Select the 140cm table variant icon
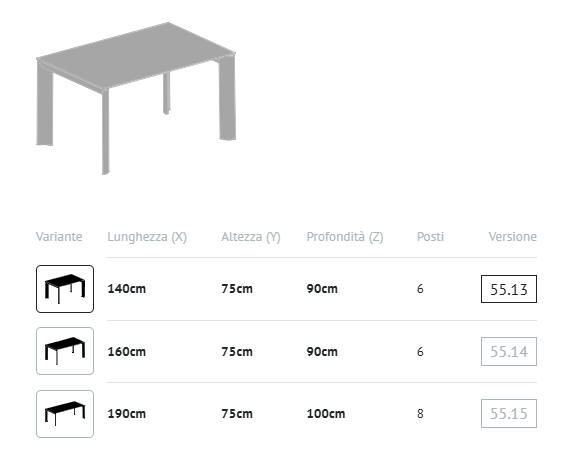 click(x=65, y=289)
